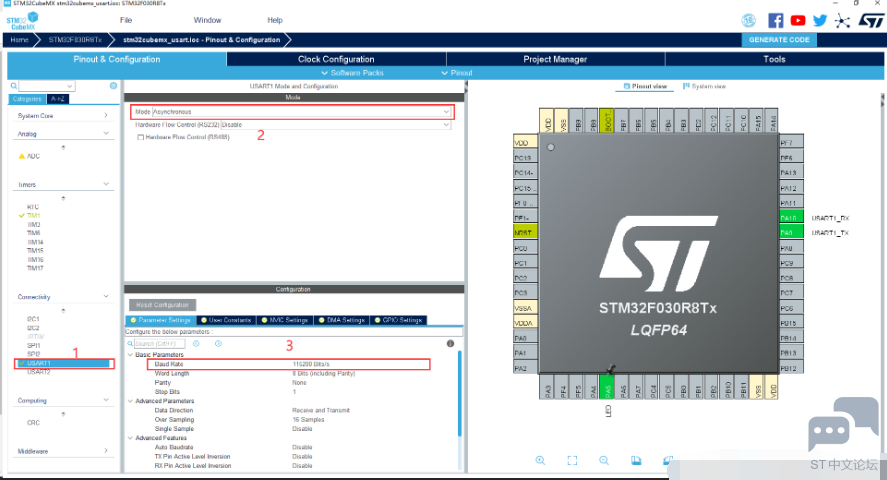Click the anniversary badge icon in header

click(x=748, y=21)
